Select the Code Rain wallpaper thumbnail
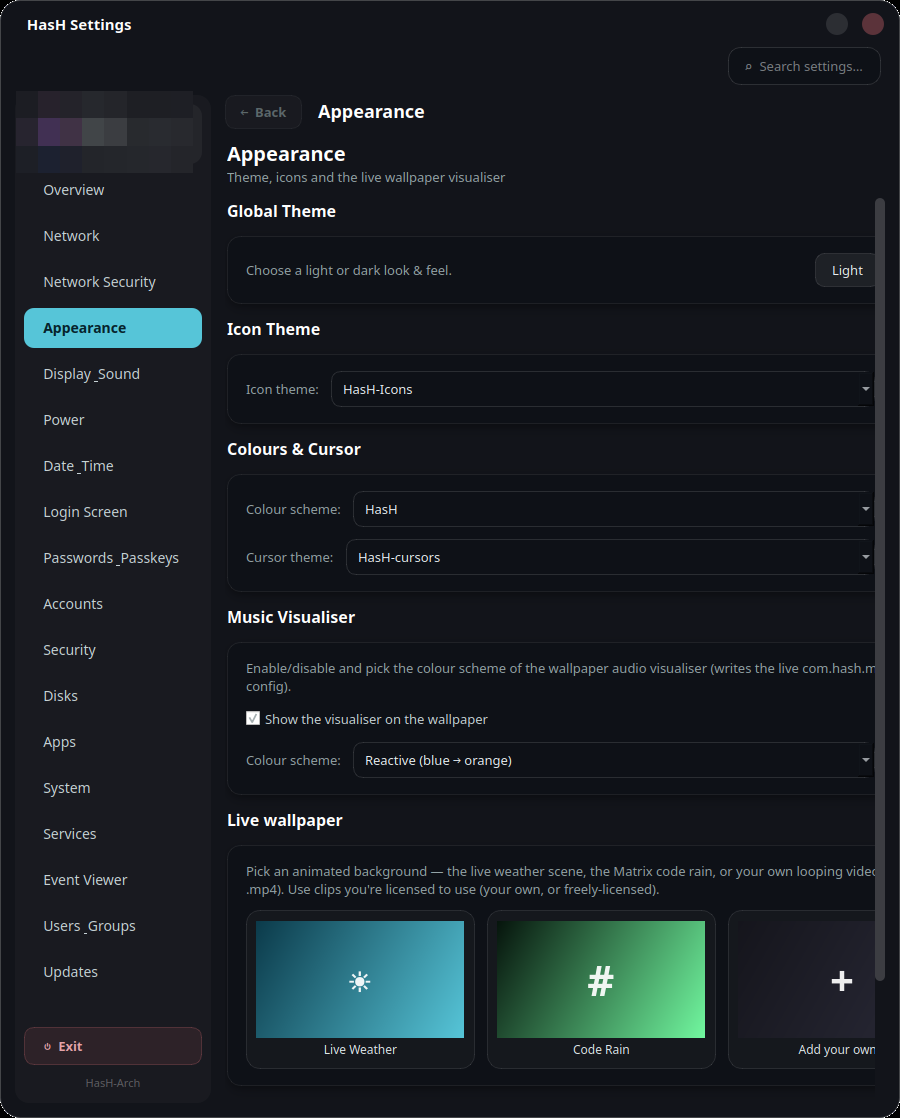The image size is (900, 1118). [600, 979]
